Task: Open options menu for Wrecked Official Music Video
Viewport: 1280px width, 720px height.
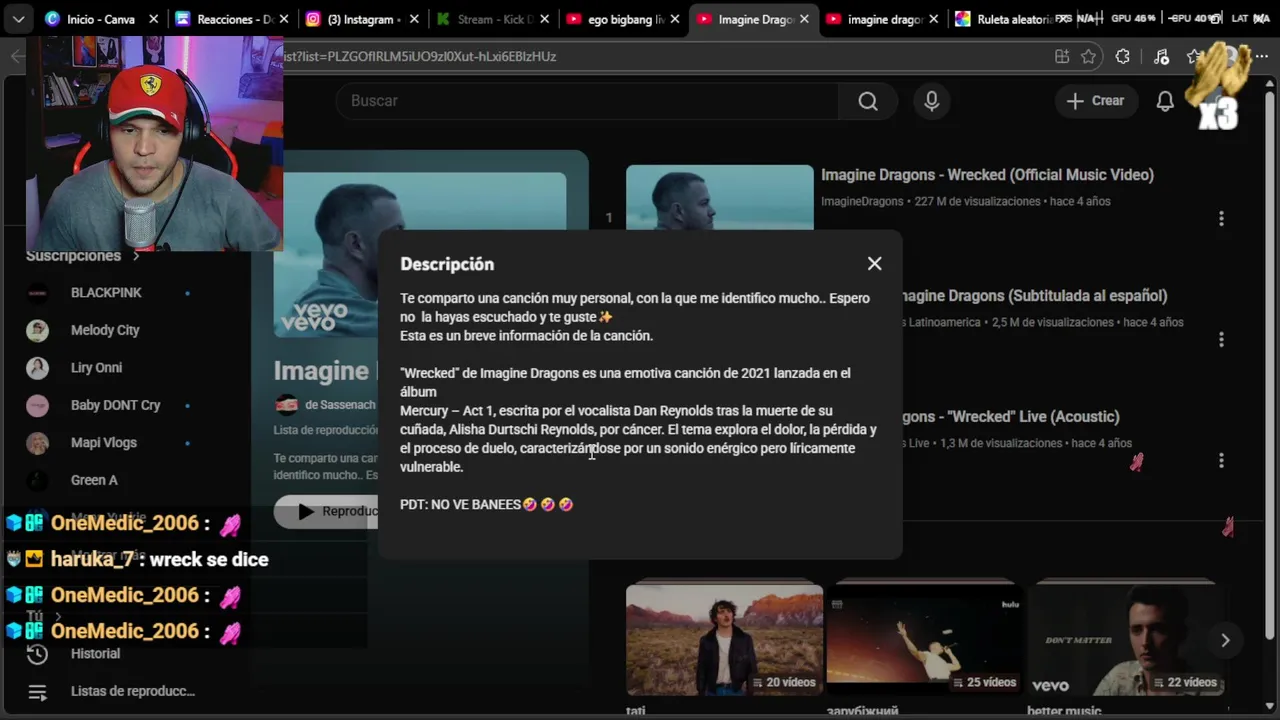Action: 1221,218
